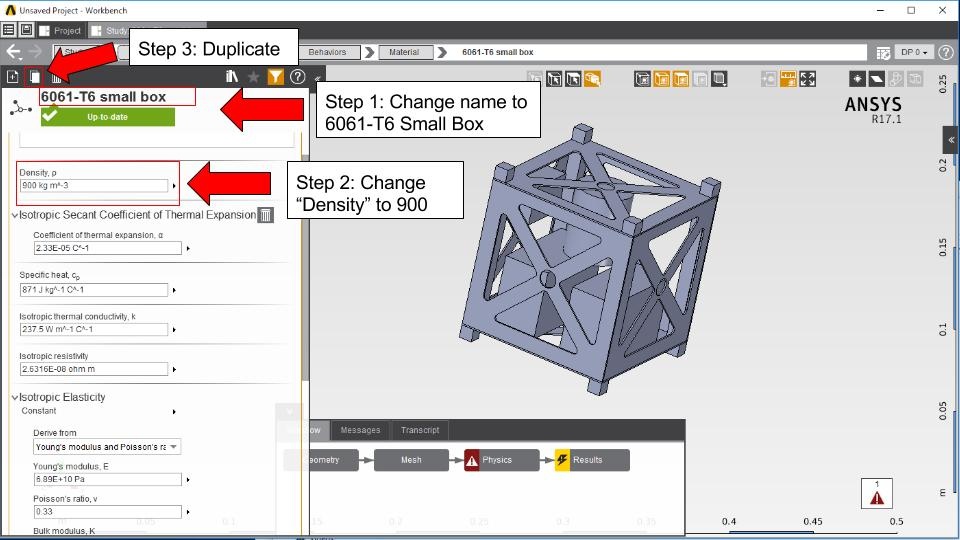Open thermal conductivity options arrow

[x=174, y=329]
